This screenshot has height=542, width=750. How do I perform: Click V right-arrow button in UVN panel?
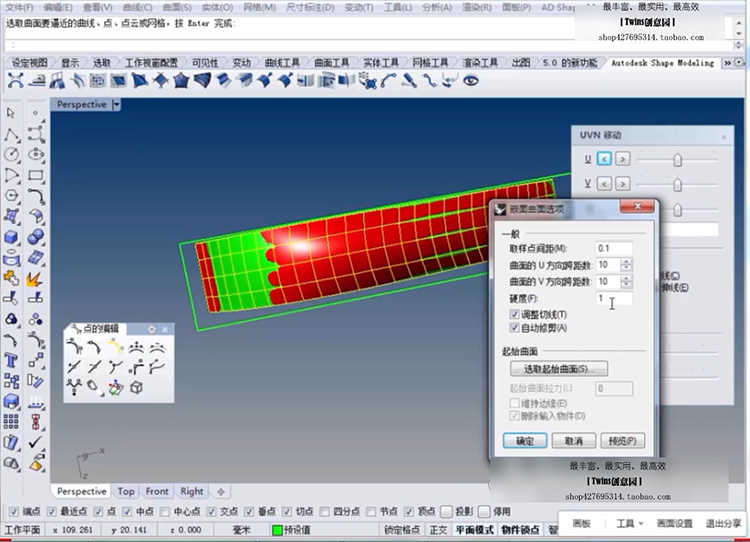click(622, 183)
